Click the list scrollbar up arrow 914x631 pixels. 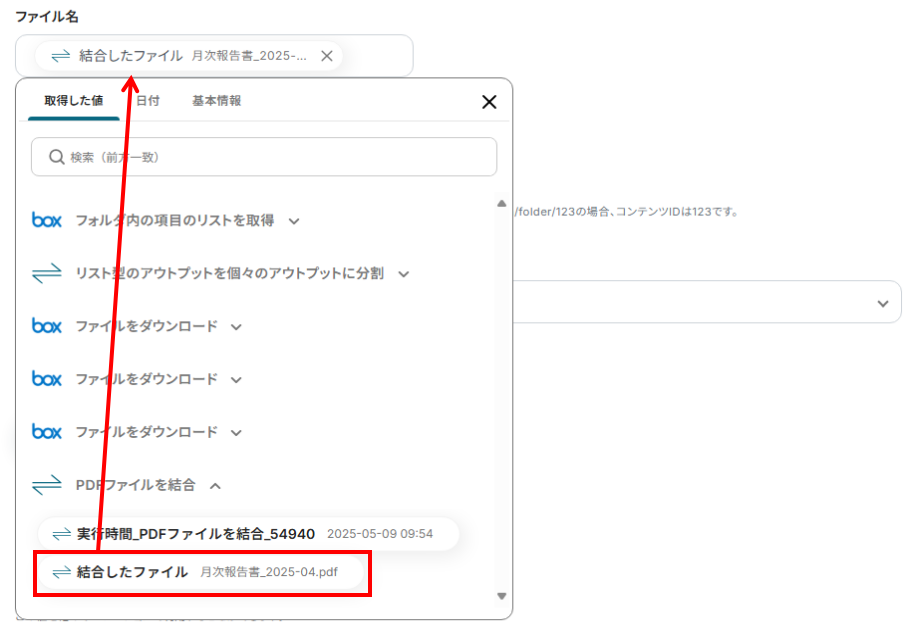point(501,203)
